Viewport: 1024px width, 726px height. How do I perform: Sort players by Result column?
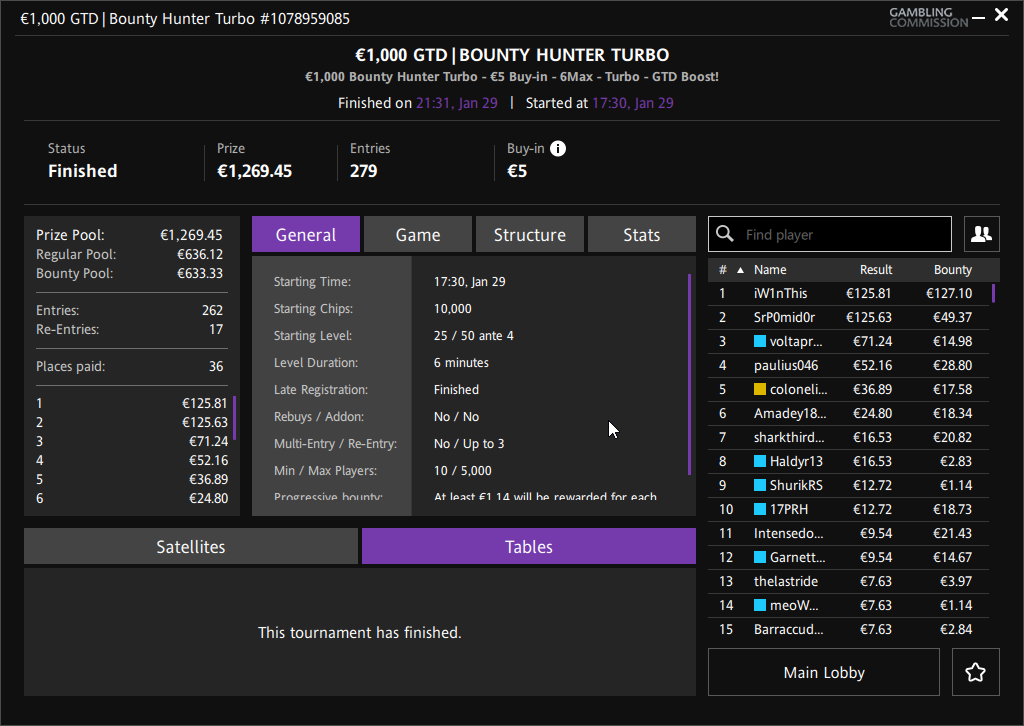[876, 270]
